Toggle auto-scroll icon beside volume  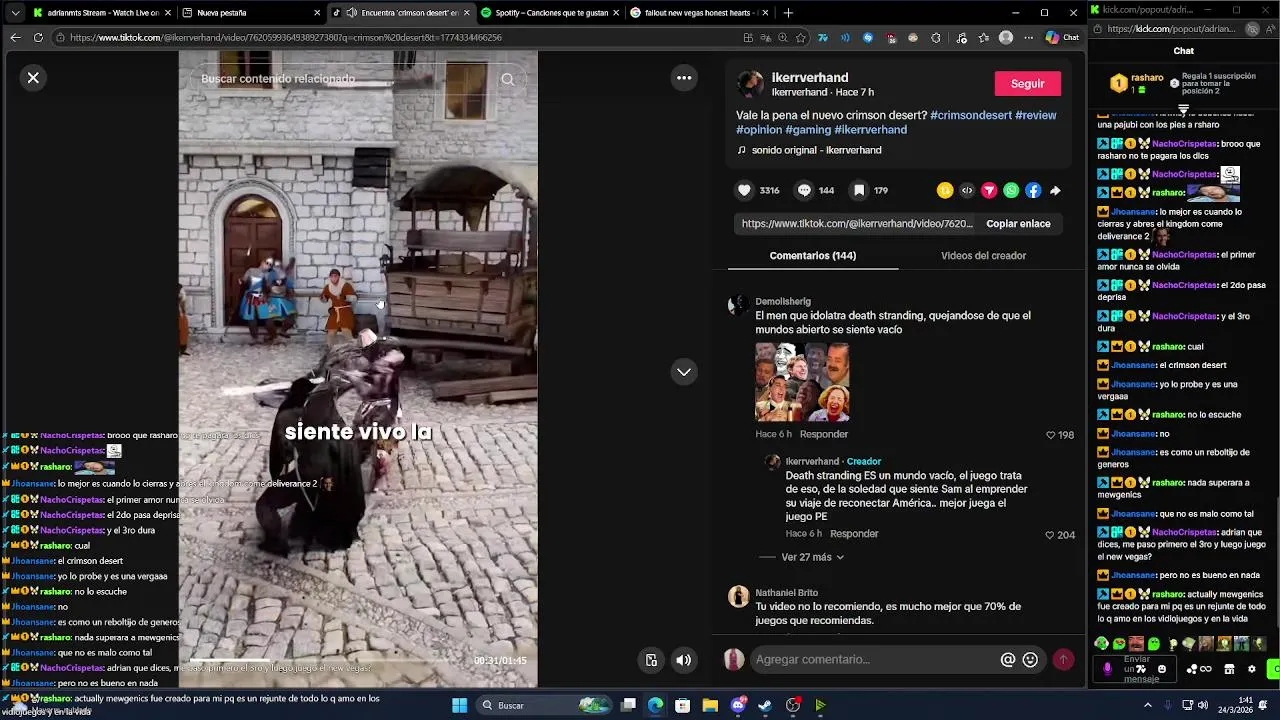pyautogui.click(x=651, y=660)
